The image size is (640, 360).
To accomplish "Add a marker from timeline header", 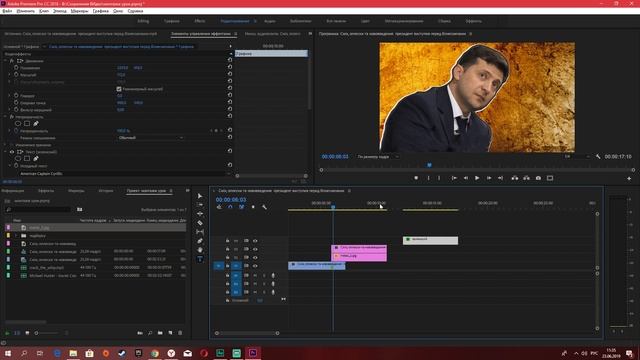I will click(253, 207).
